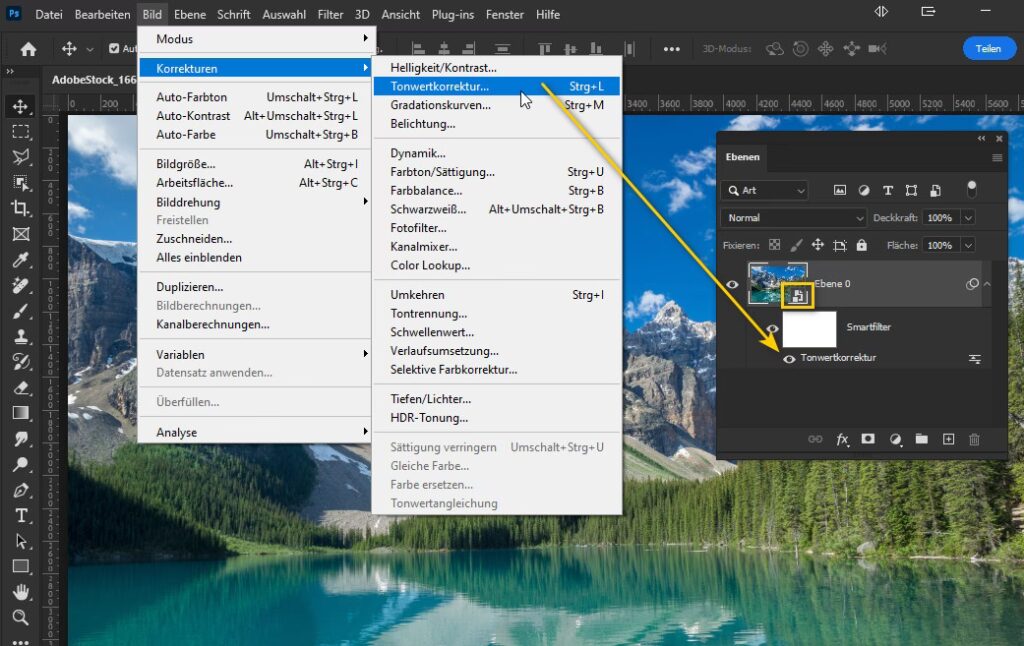Open the Filter menu in menu bar

(330, 15)
